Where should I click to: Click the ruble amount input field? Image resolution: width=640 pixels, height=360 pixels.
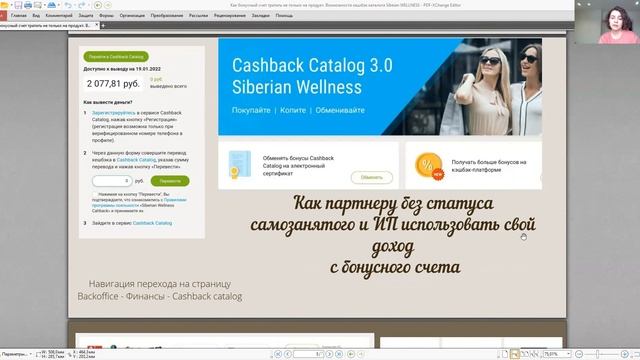tap(112, 181)
